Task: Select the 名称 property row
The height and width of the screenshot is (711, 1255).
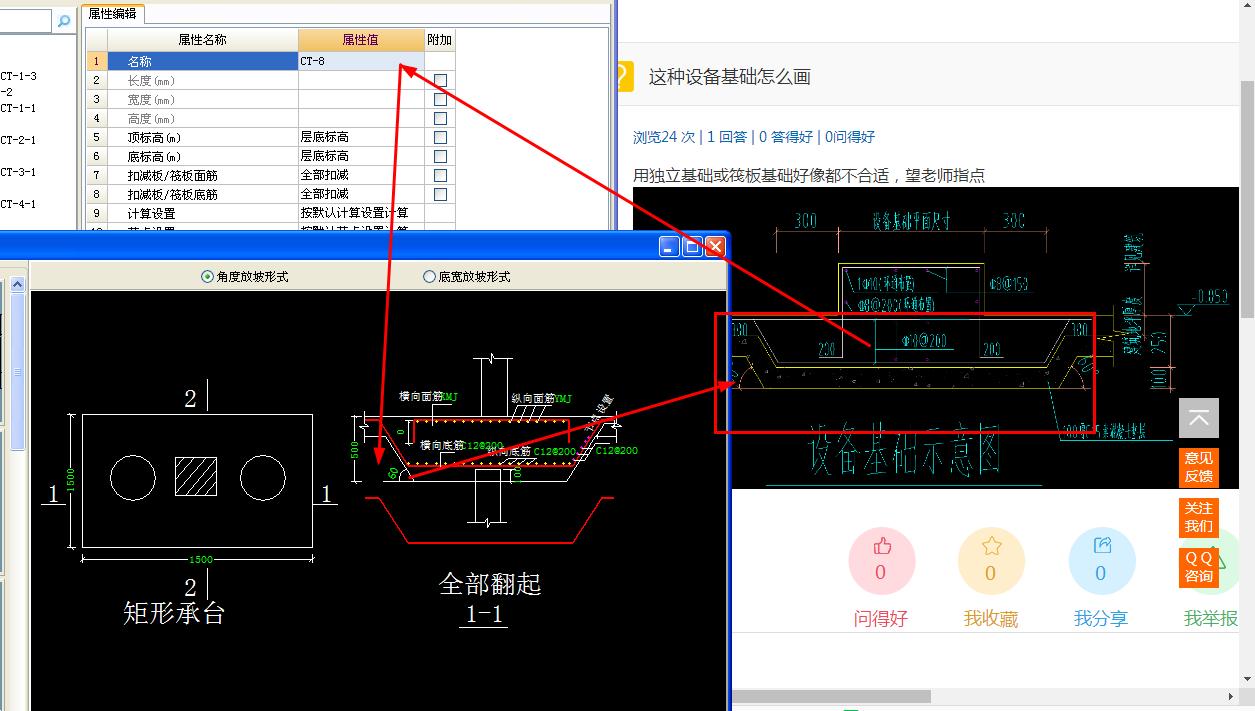Action: pyautogui.click(x=203, y=61)
